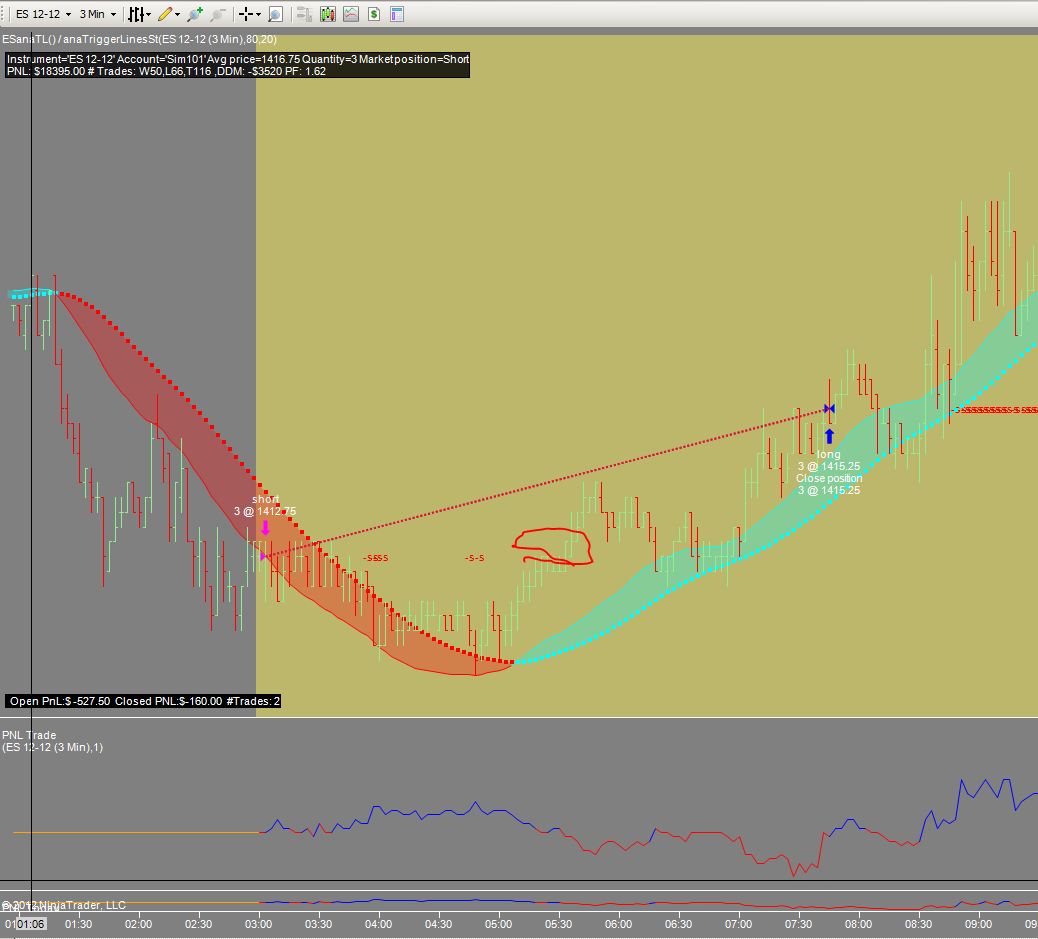Open the data series candlestick icon
The image size is (1038, 939).
(x=327, y=14)
